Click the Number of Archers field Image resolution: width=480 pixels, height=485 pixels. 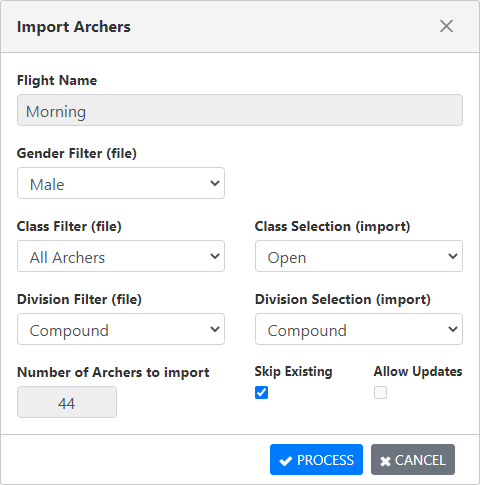click(67, 402)
